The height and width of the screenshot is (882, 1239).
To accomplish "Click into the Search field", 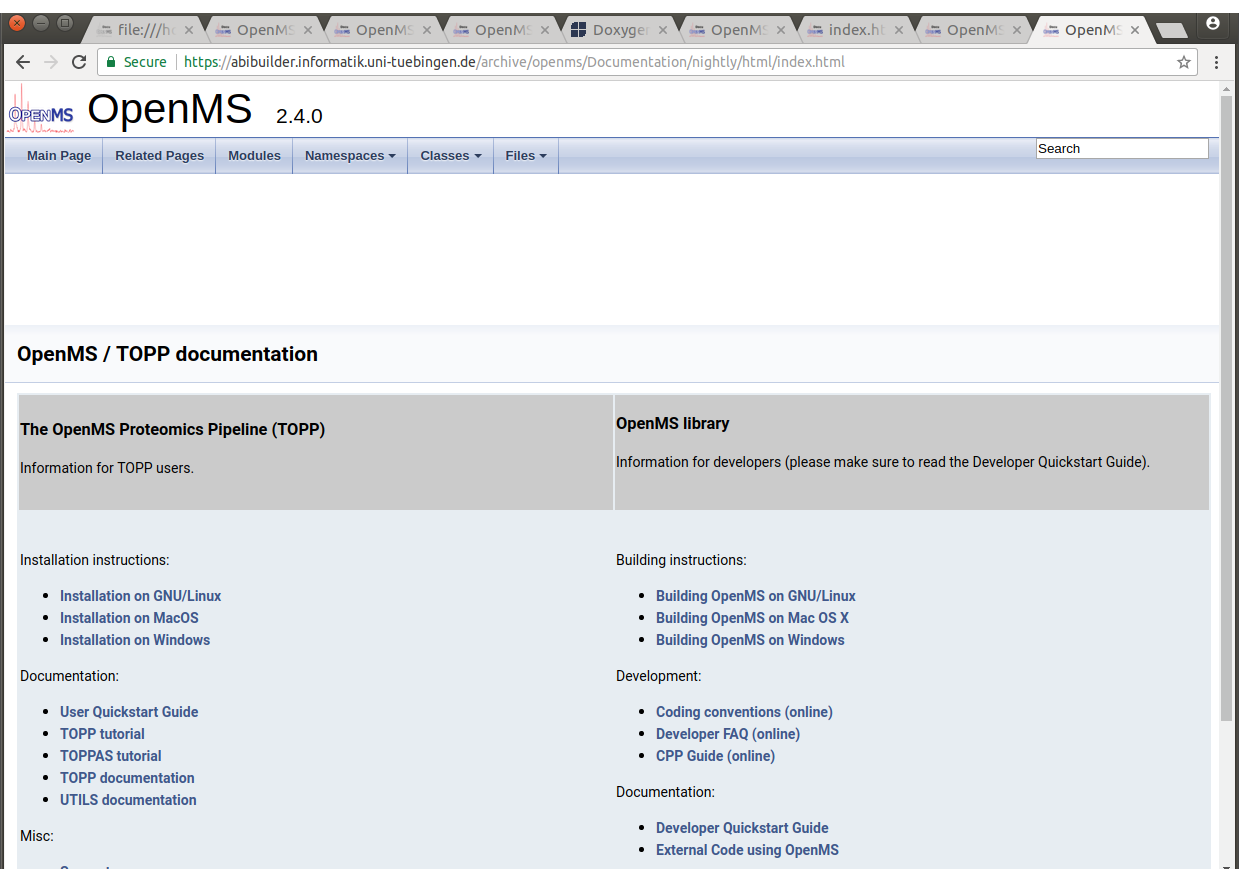I will (x=1122, y=148).
